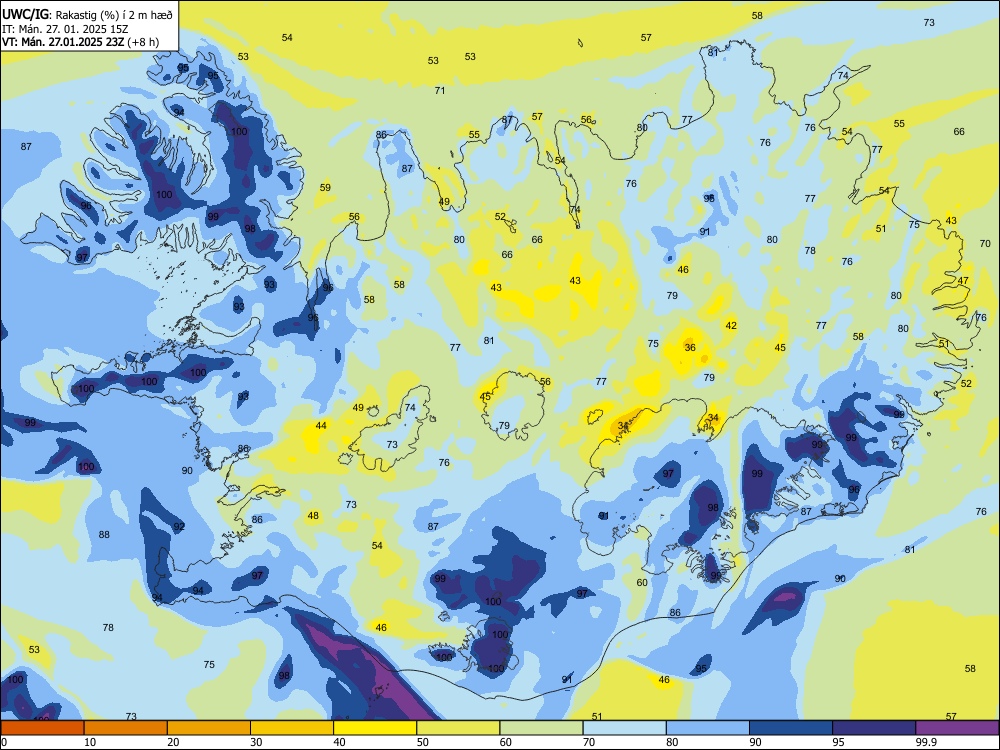The width and height of the screenshot is (1000, 750).
Task: Click the legend tick label '40'
Action: [x=339, y=742]
